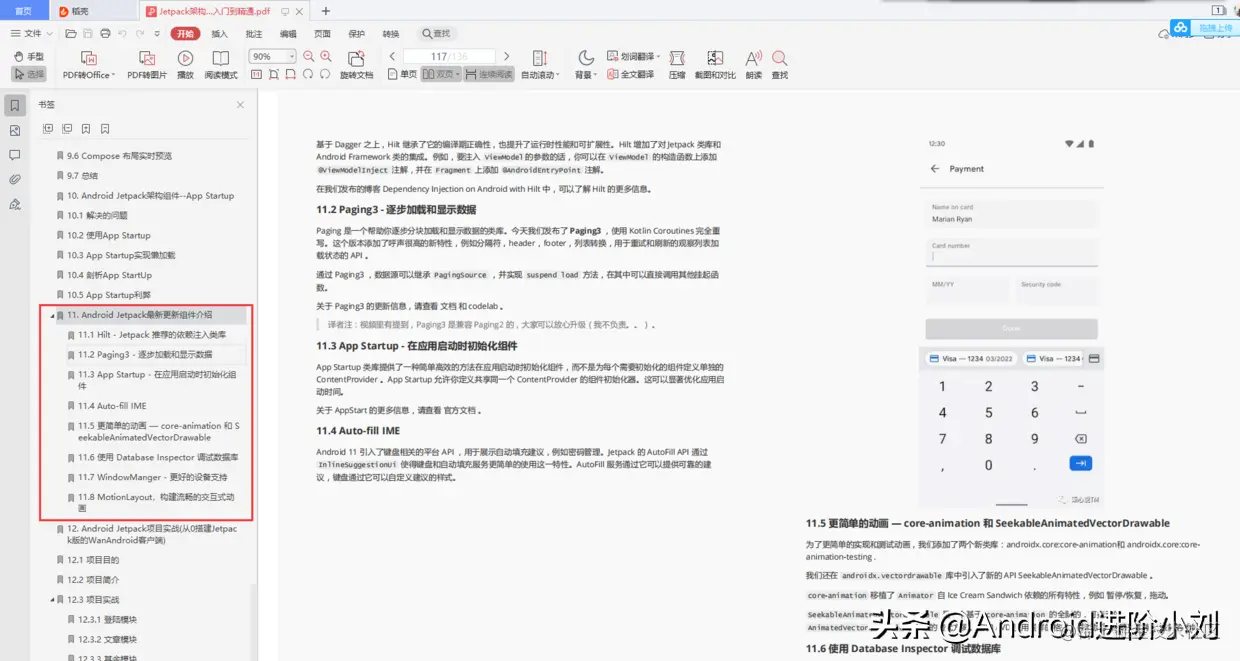Start 朗读 read aloud
1240x661 pixels.
(753, 65)
